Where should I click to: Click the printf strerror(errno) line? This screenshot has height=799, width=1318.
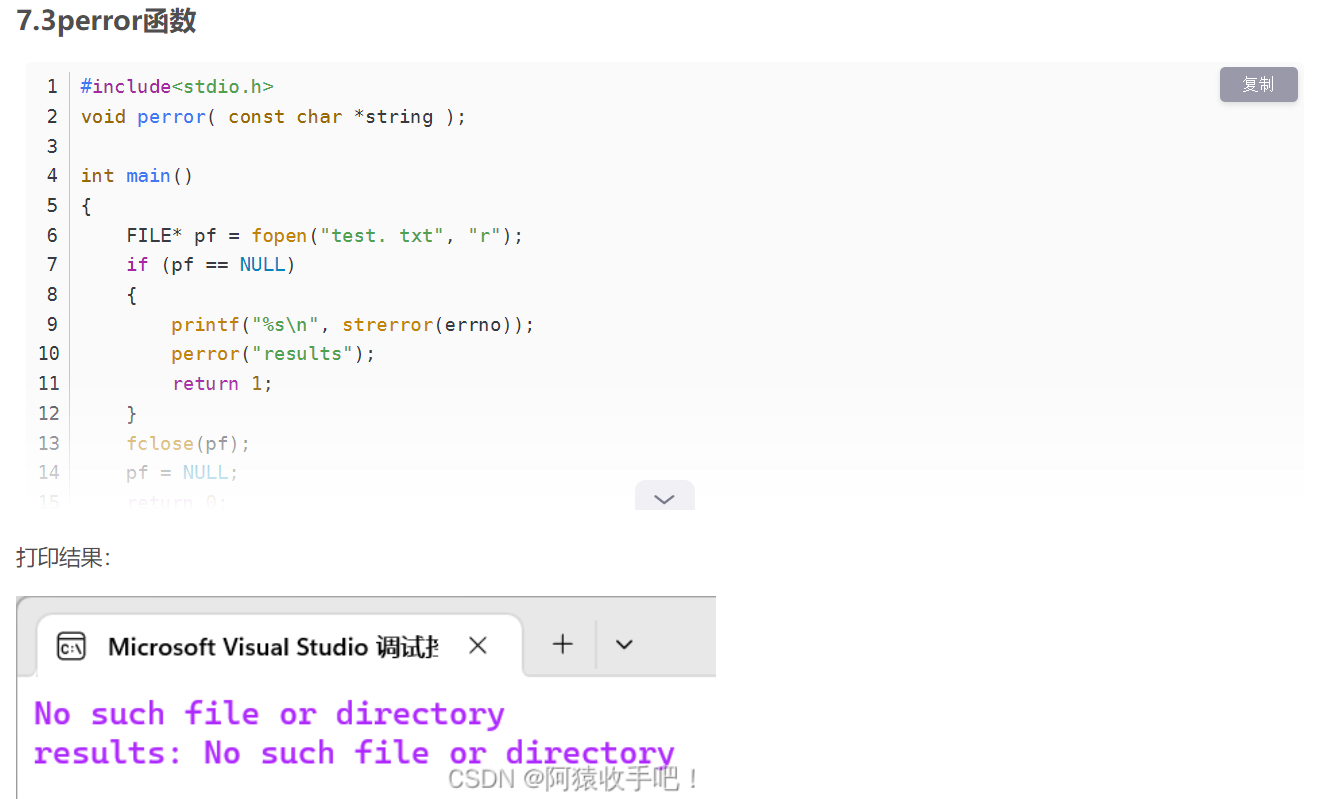pyautogui.click(x=353, y=325)
